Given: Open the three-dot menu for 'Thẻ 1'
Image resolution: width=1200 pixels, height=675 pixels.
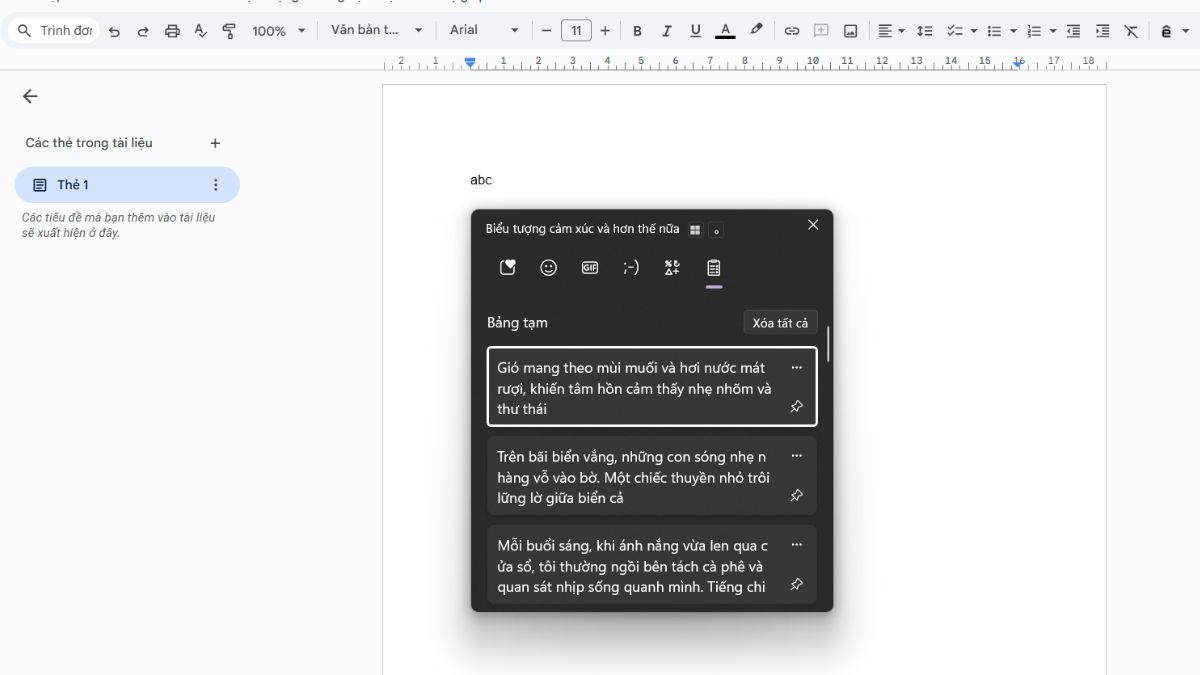Looking at the screenshot, I should point(215,185).
